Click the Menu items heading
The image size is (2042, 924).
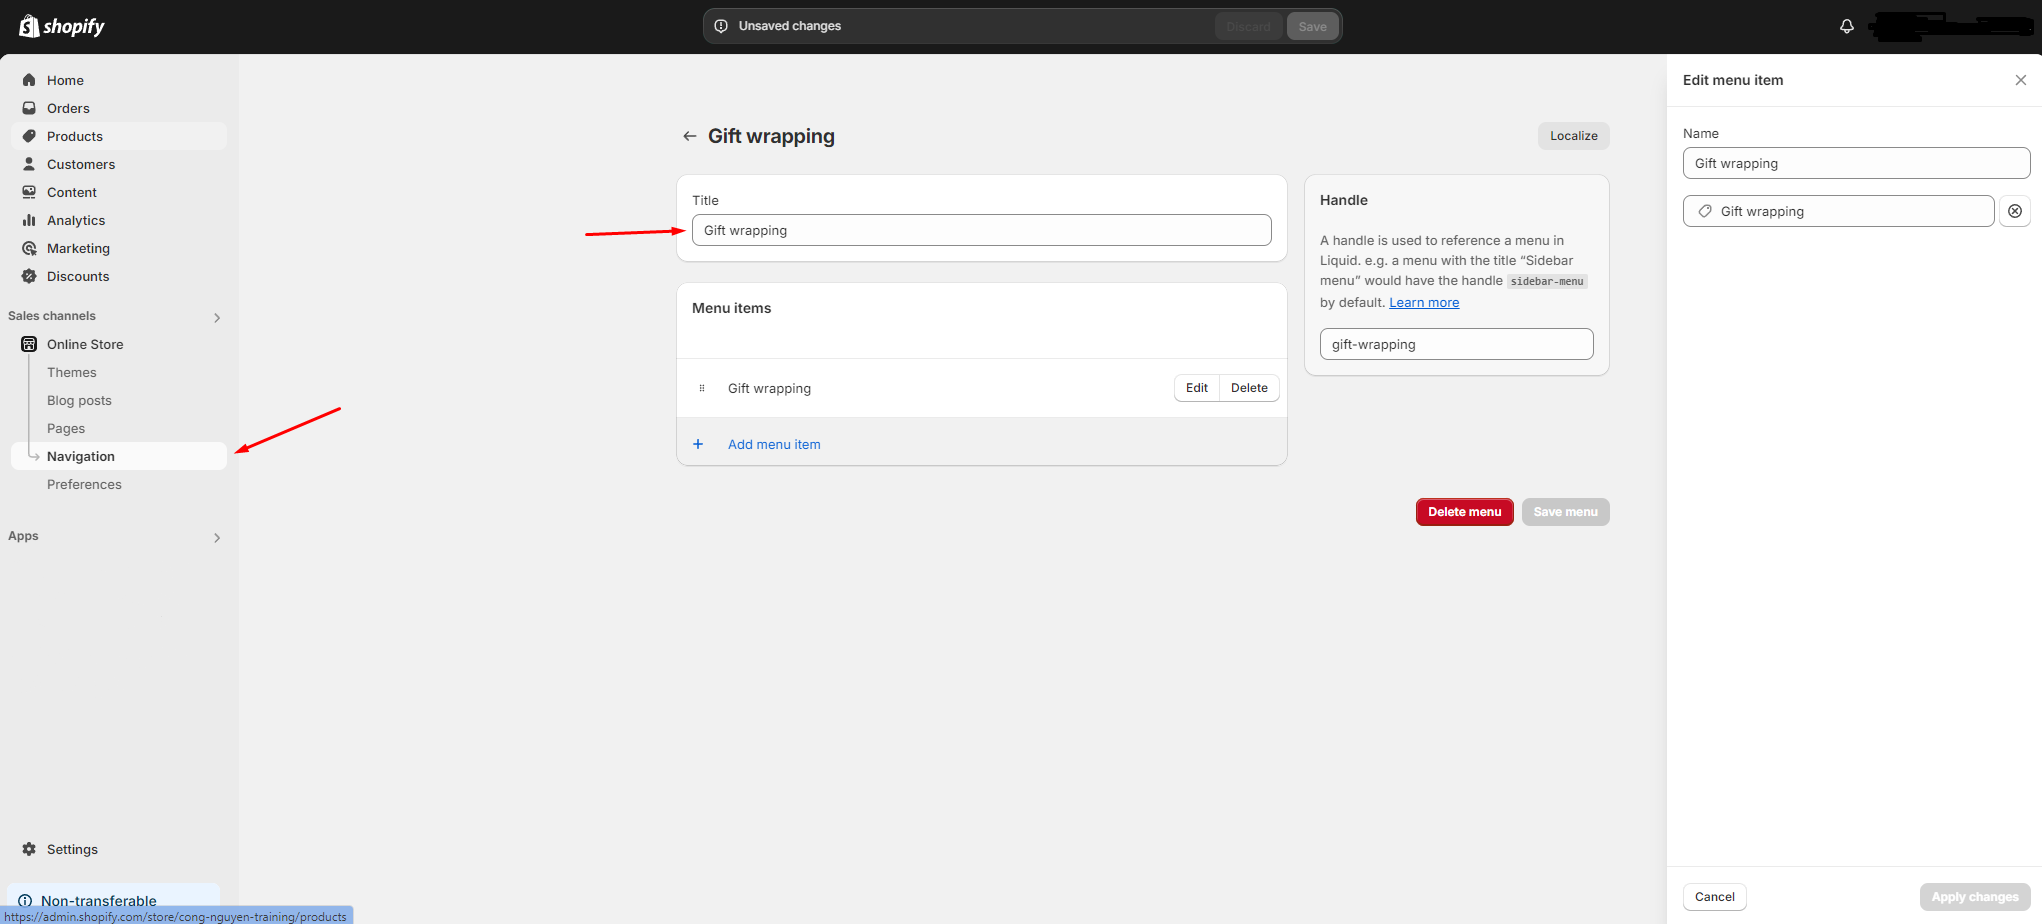(731, 308)
